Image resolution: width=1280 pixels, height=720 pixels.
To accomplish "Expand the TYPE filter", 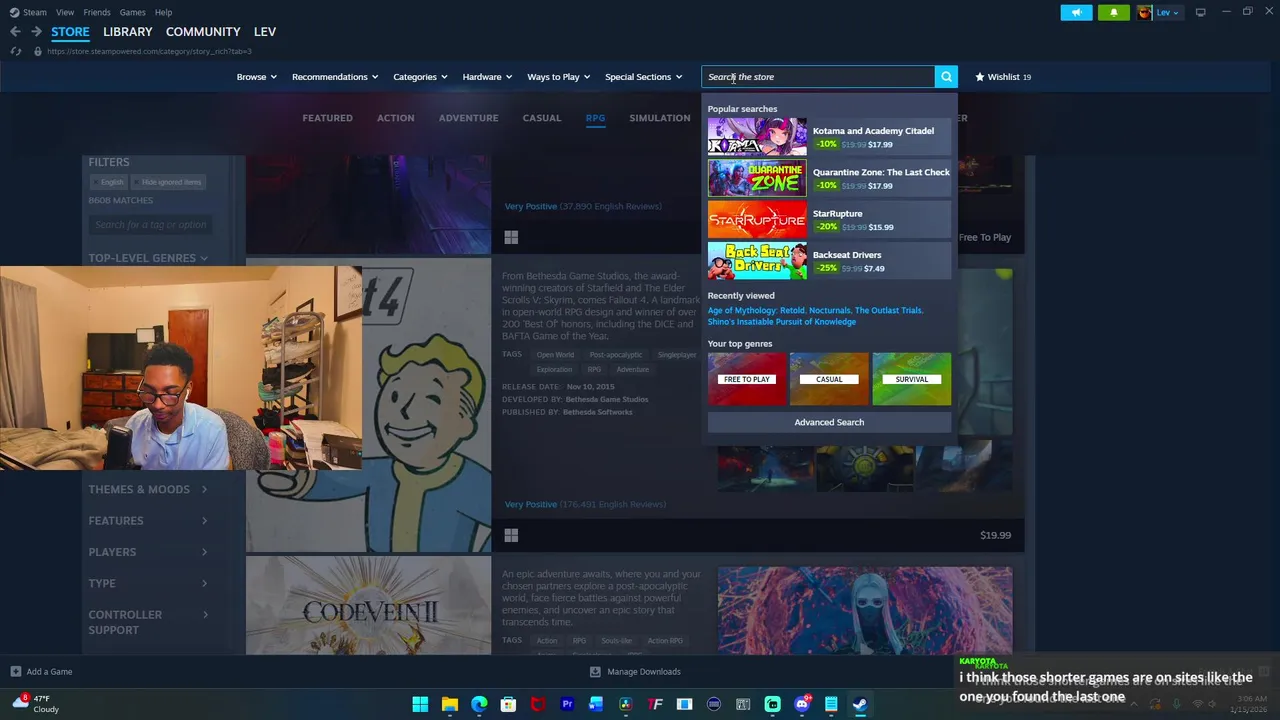I will tap(148, 583).
